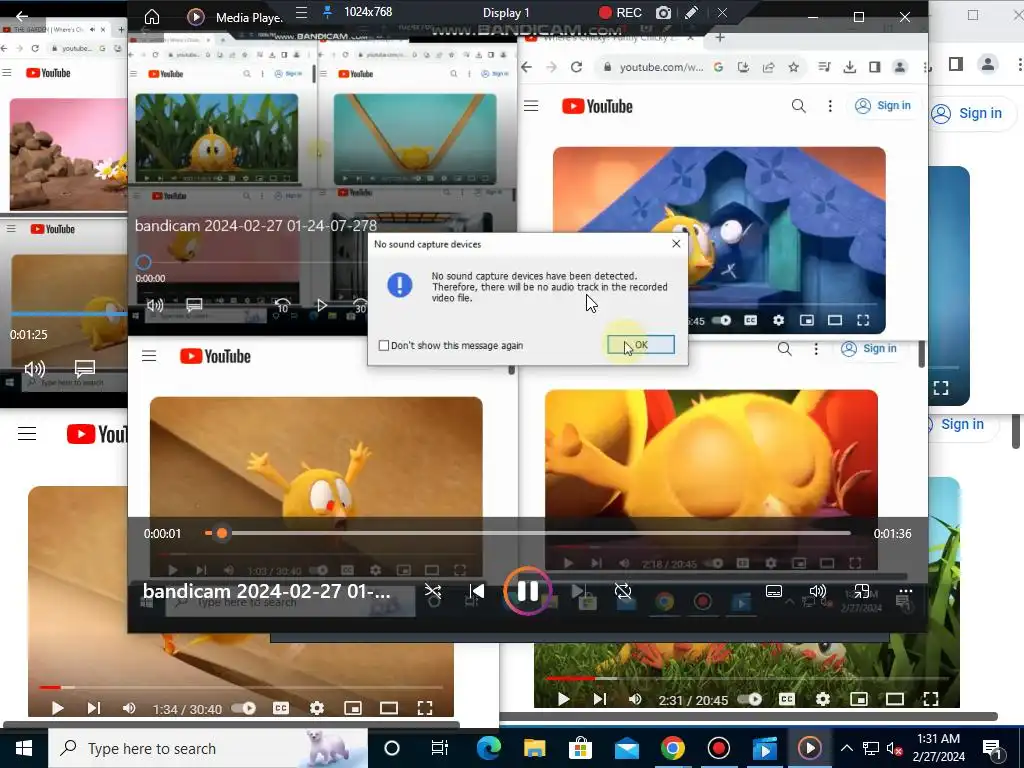
Task: Enable miniplayer on 1:34 / 30:40 player
Action: point(353,708)
